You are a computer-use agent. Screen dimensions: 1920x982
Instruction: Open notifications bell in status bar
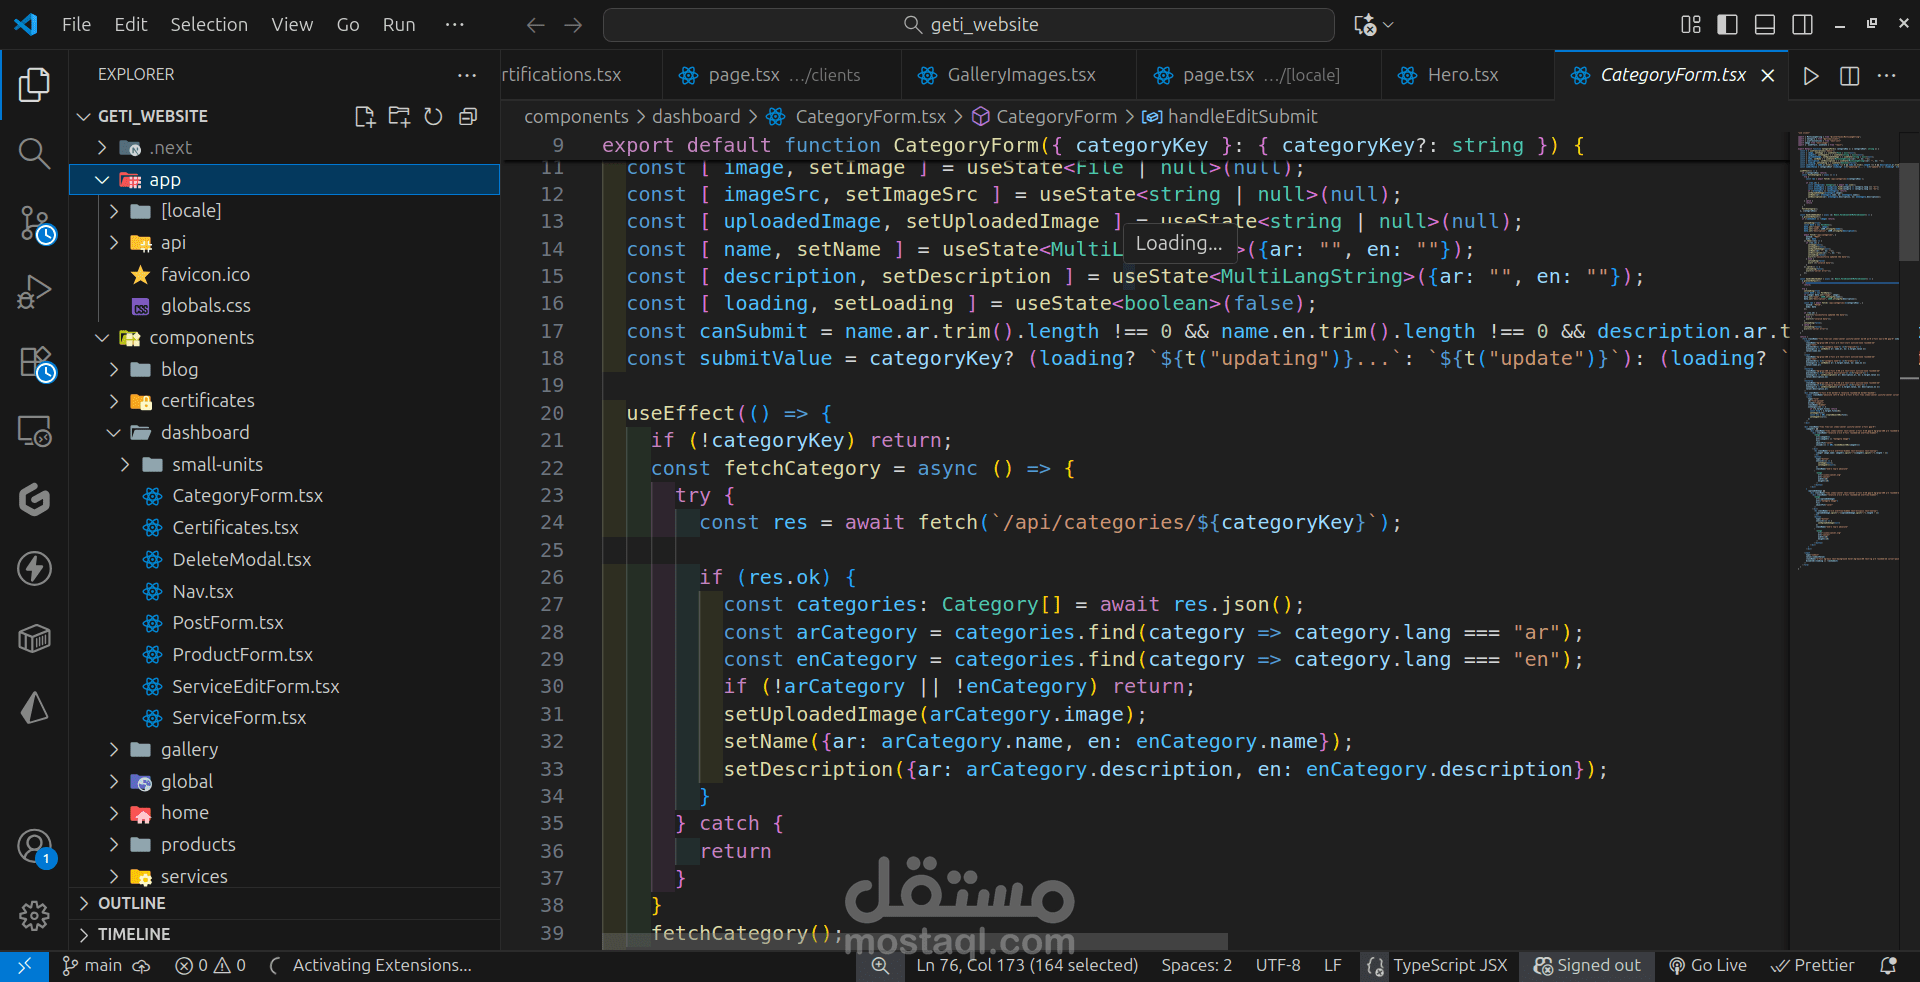[x=1888, y=966]
